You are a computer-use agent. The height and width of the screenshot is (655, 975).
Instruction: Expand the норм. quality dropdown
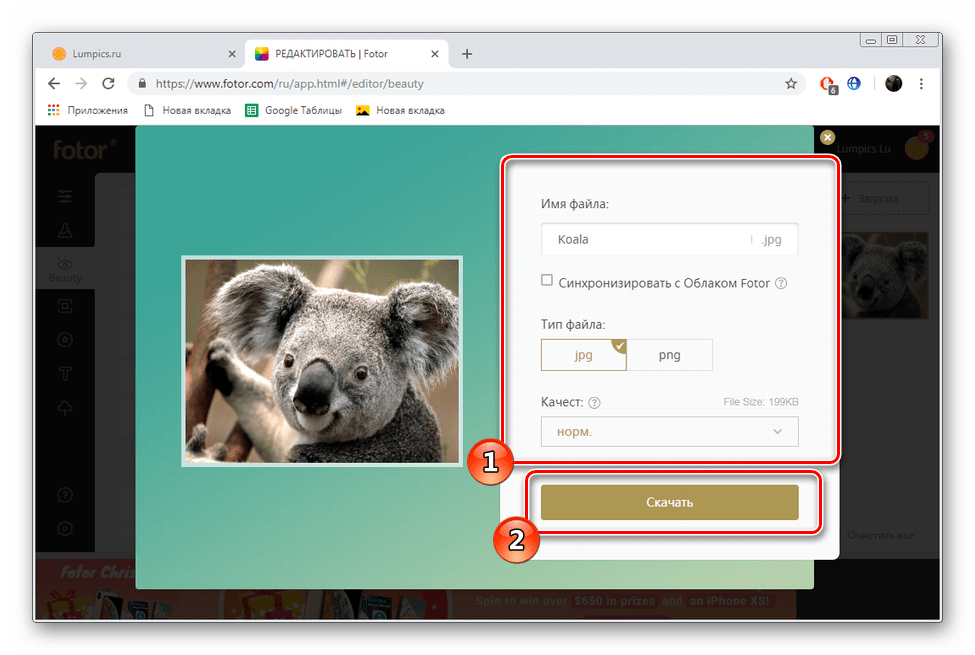669,432
